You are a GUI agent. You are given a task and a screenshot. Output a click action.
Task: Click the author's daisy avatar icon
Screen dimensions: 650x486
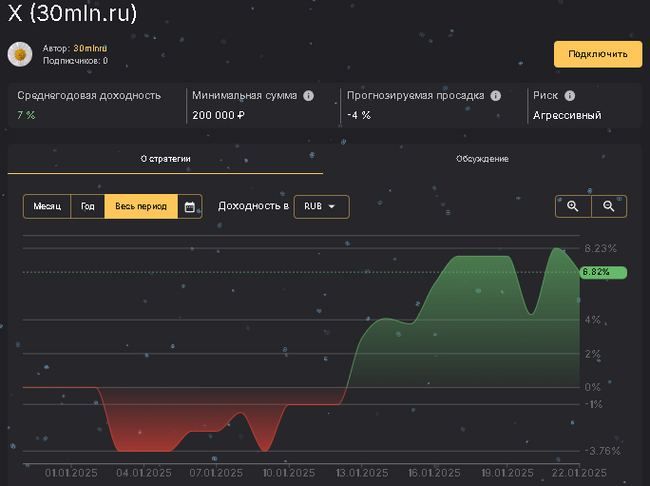[x=20, y=54]
